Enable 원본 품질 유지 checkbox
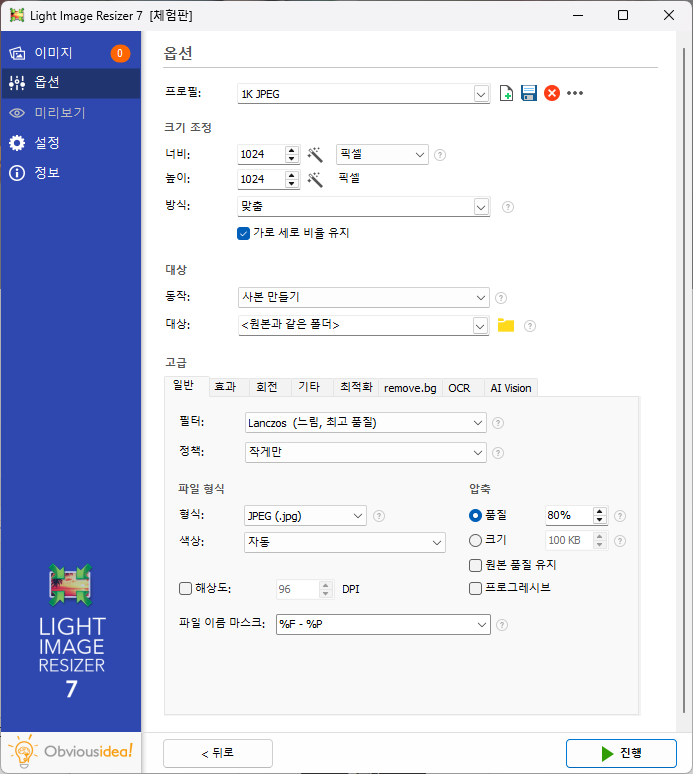Viewport: 693px width, 774px height. 475,565
